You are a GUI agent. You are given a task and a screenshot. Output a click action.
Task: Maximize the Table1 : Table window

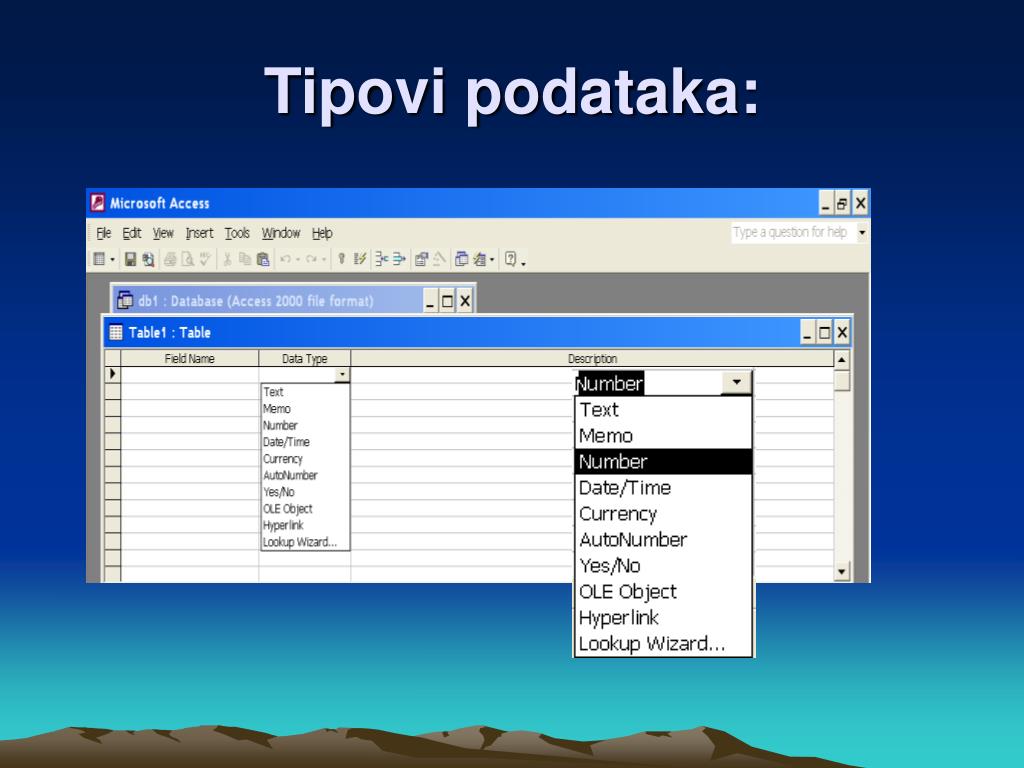825,333
